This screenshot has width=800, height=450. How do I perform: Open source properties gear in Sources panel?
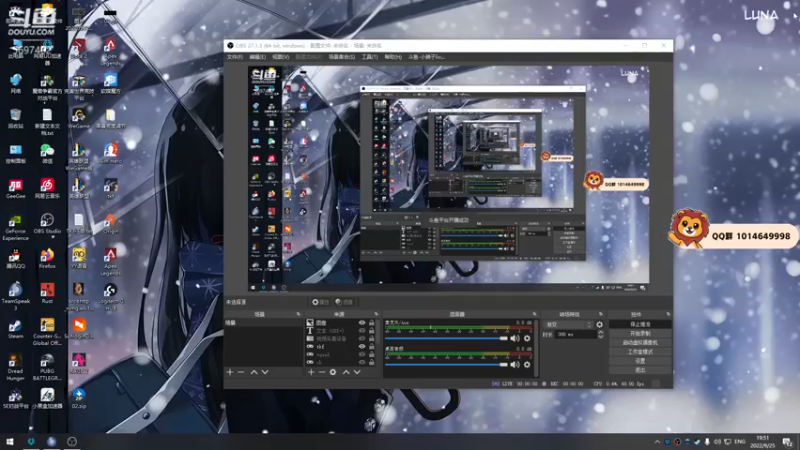coord(333,372)
